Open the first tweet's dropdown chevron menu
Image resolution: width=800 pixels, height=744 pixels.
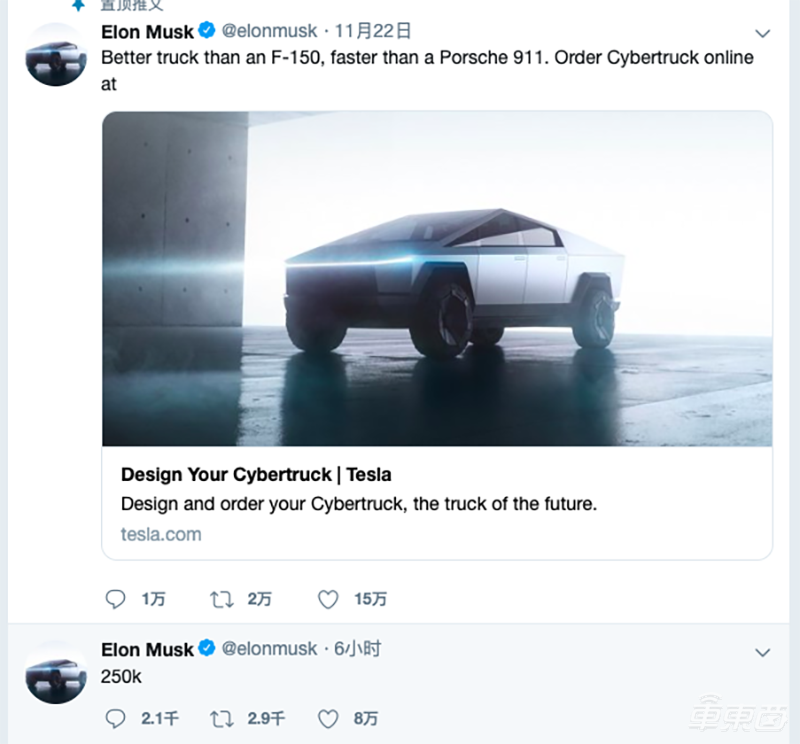pos(763,33)
